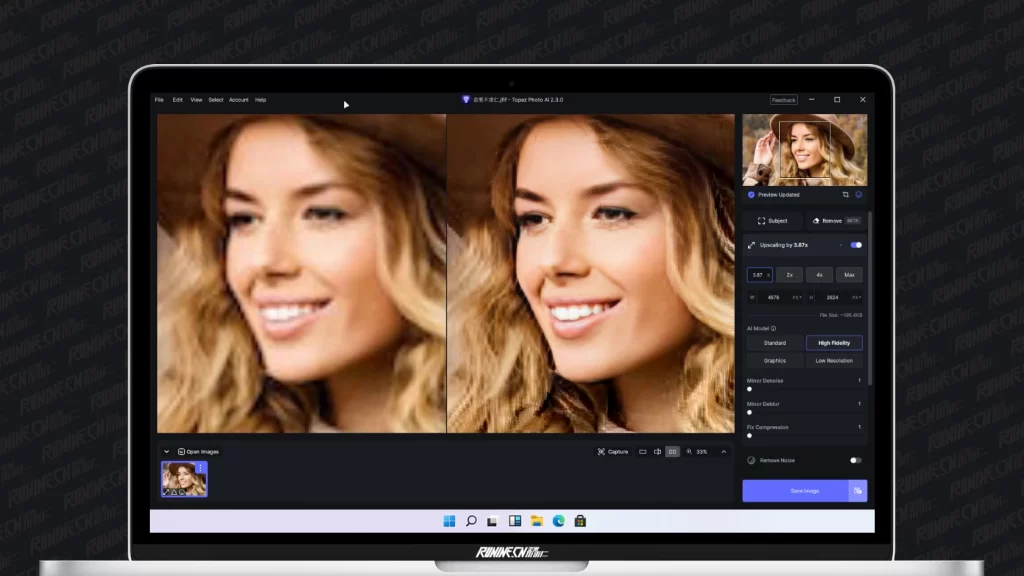Open the width unit PX dropdown
The image size is (1024, 576).
798,297
